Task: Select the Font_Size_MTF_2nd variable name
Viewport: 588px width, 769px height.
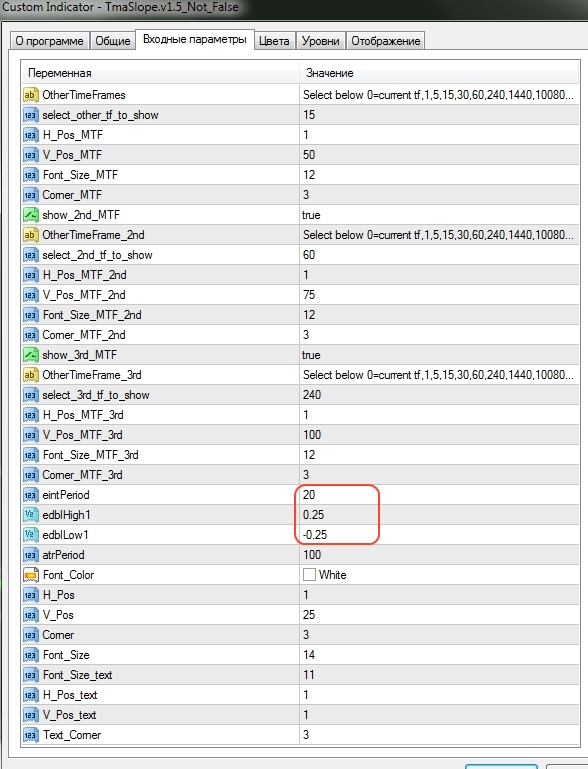Action: pos(92,315)
